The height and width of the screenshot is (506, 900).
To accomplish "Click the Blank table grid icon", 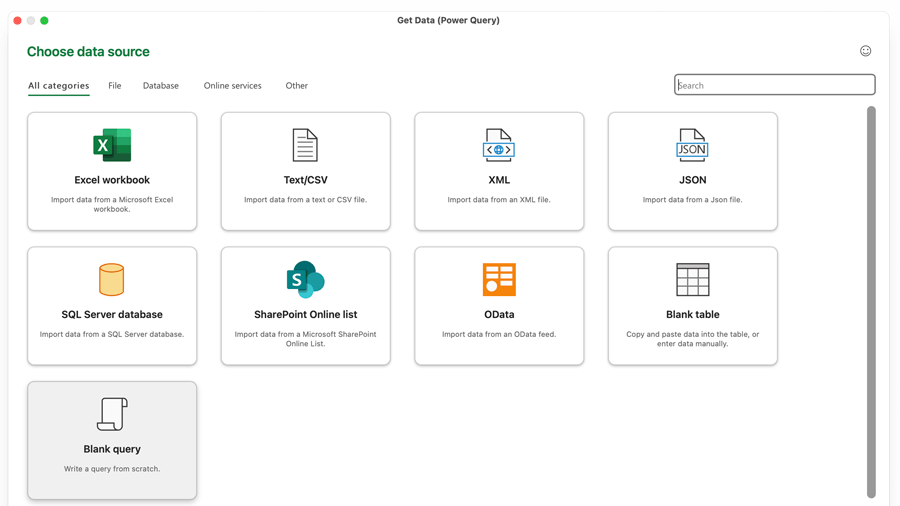I will point(692,279).
